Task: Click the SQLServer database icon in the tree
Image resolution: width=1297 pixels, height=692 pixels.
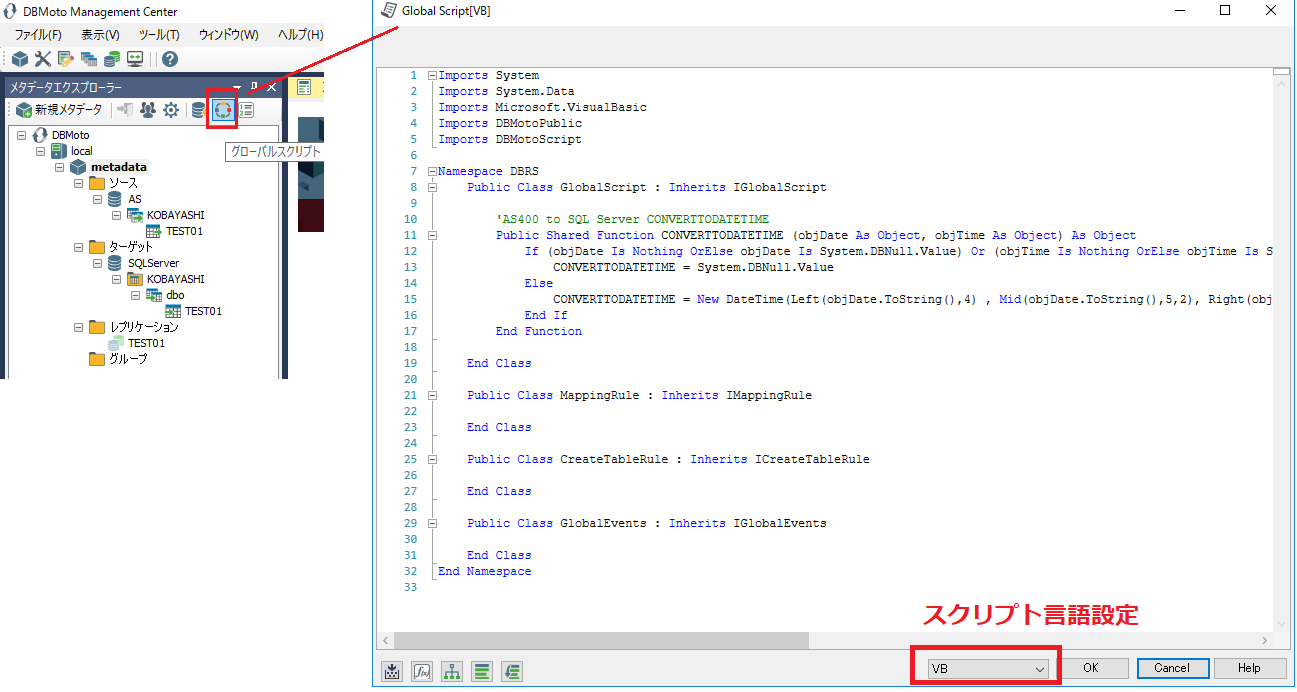Action: coord(115,263)
